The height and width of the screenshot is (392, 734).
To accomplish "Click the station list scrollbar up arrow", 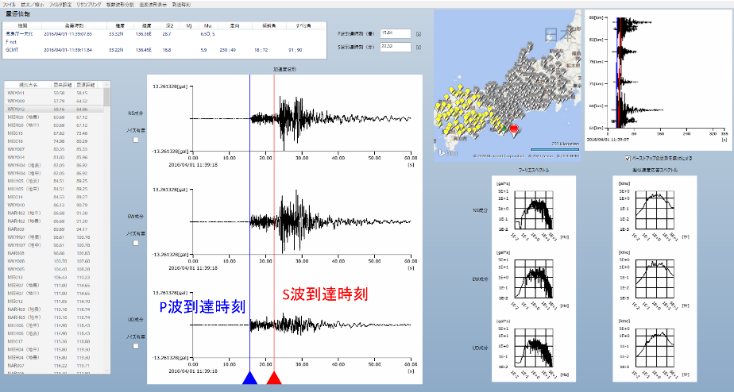I will point(107,85).
